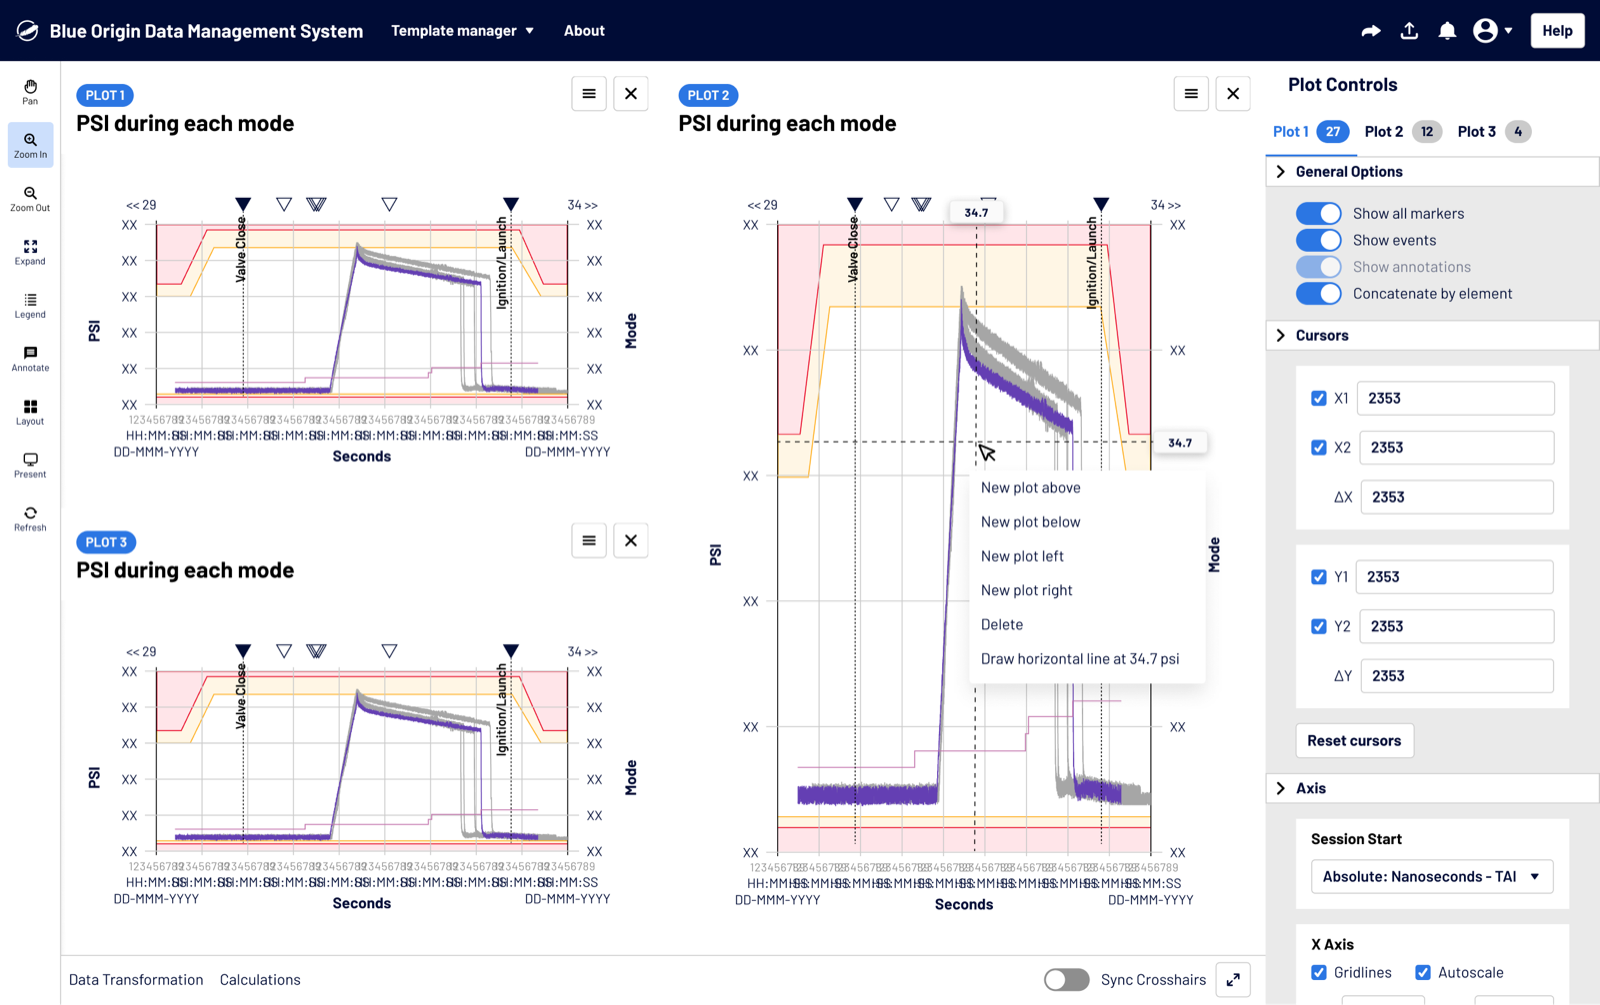Select the Pan tool in sidebar
The width and height of the screenshot is (1600, 1005).
tap(30, 92)
